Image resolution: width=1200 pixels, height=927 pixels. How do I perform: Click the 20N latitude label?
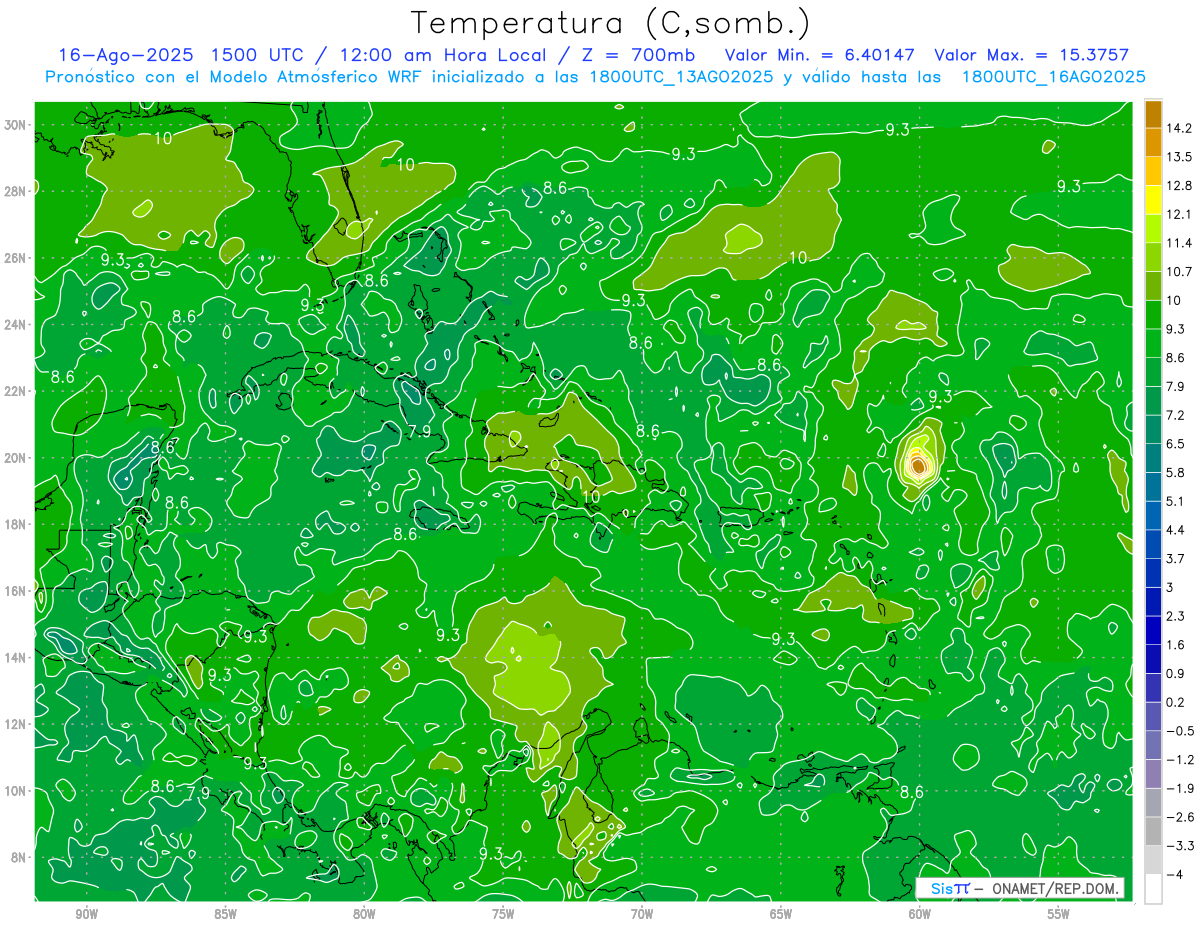coord(17,458)
